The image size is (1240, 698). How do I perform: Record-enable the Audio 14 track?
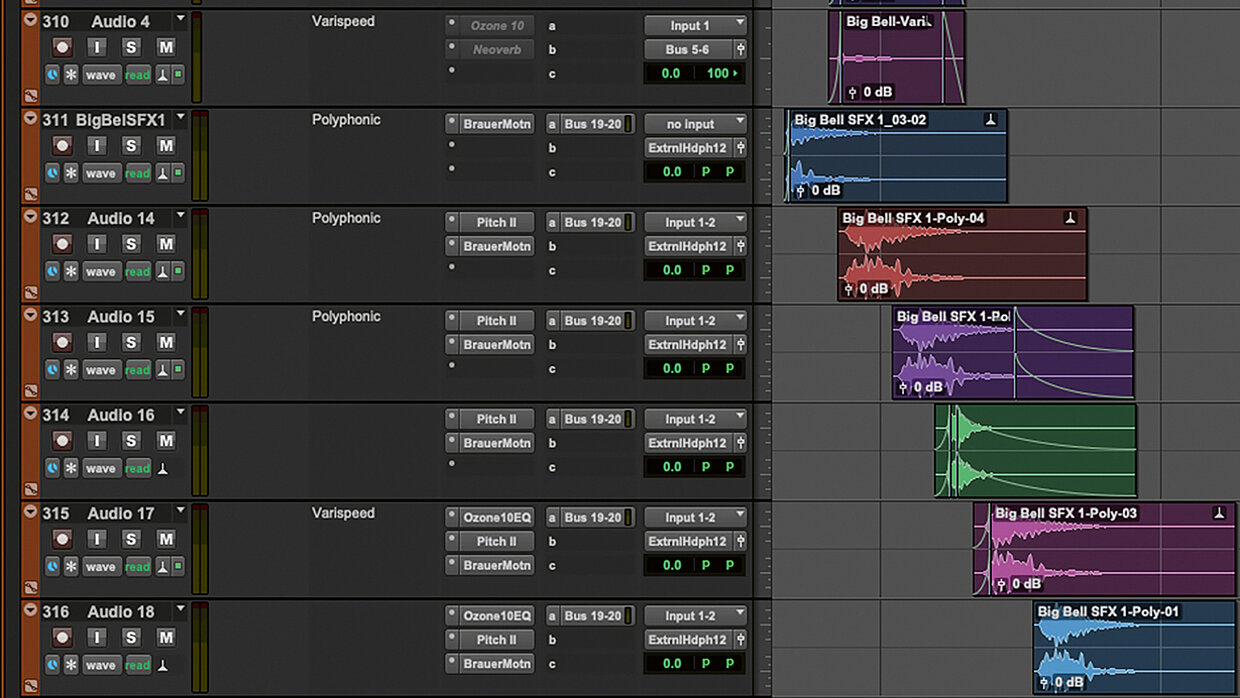tap(63, 244)
